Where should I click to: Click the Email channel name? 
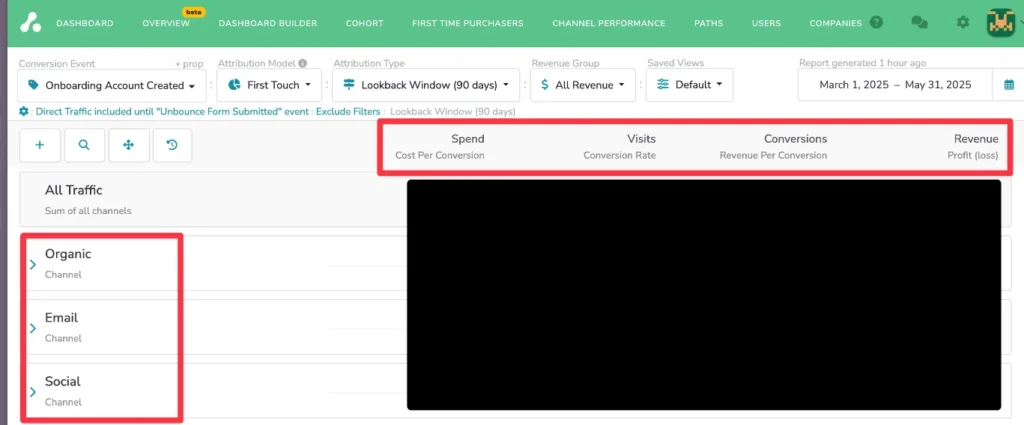pos(61,318)
